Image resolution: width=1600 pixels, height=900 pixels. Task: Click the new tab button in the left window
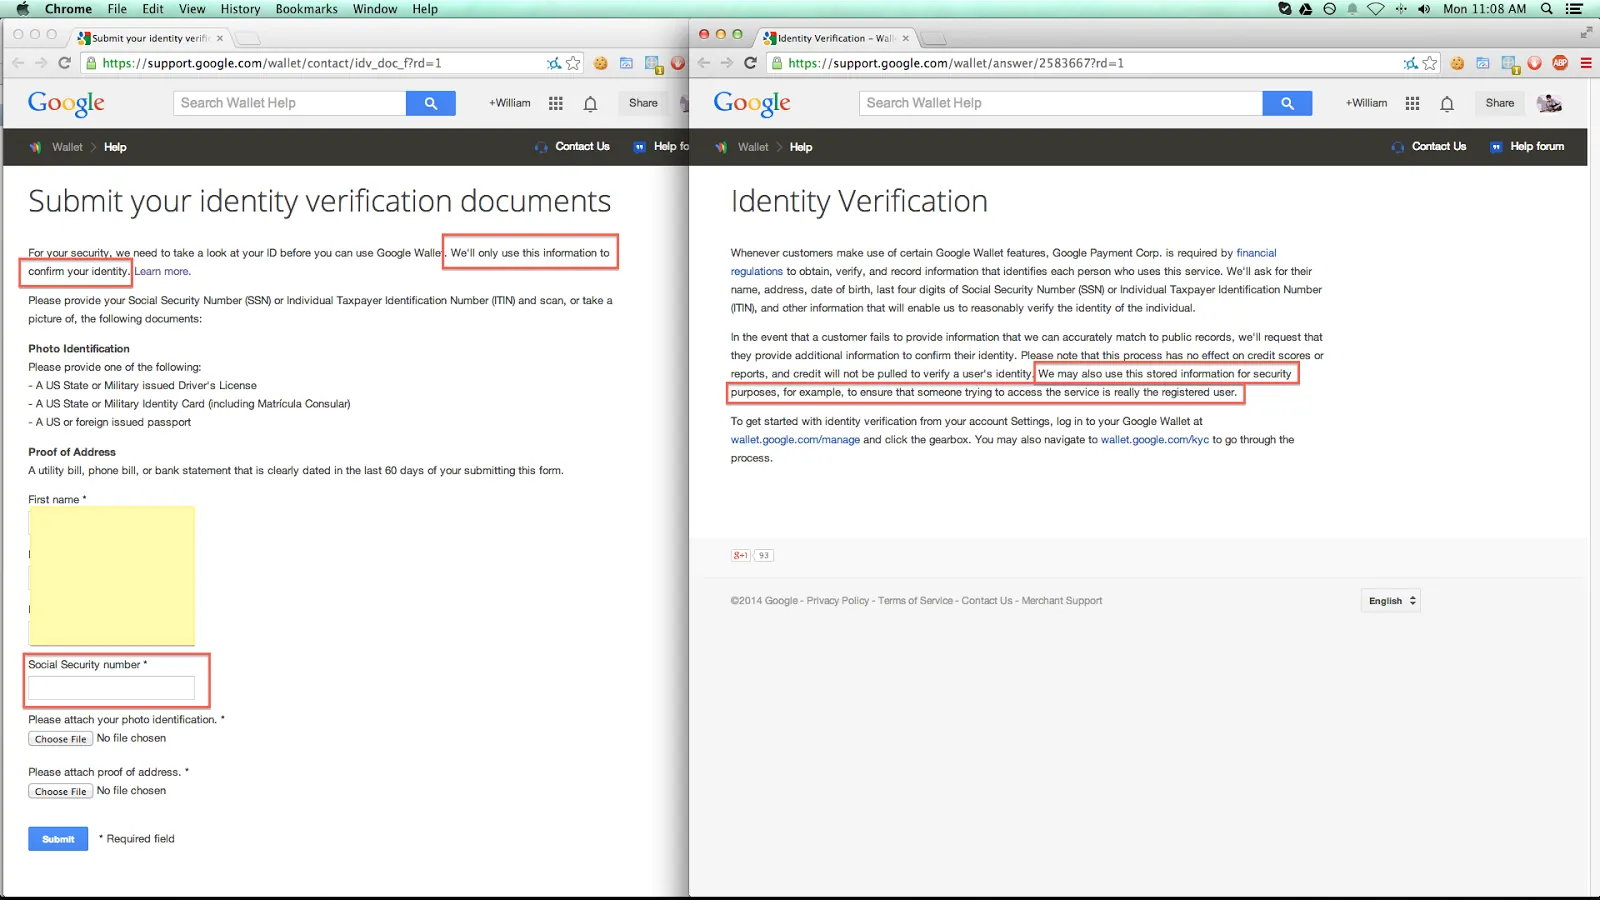tap(248, 38)
